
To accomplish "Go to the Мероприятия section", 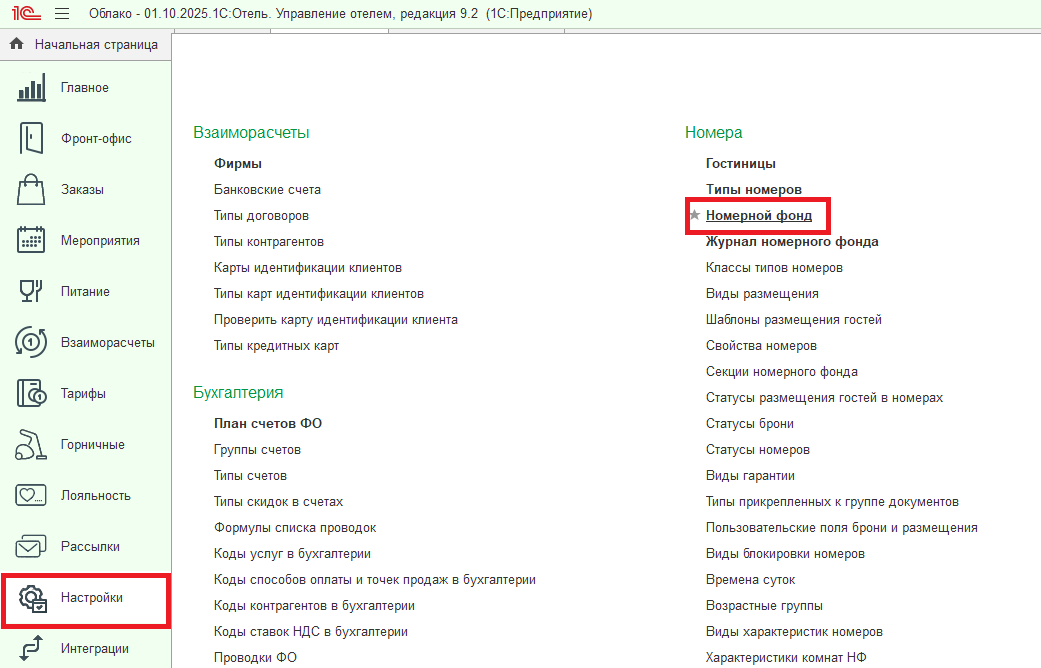I will pos(85,240).
